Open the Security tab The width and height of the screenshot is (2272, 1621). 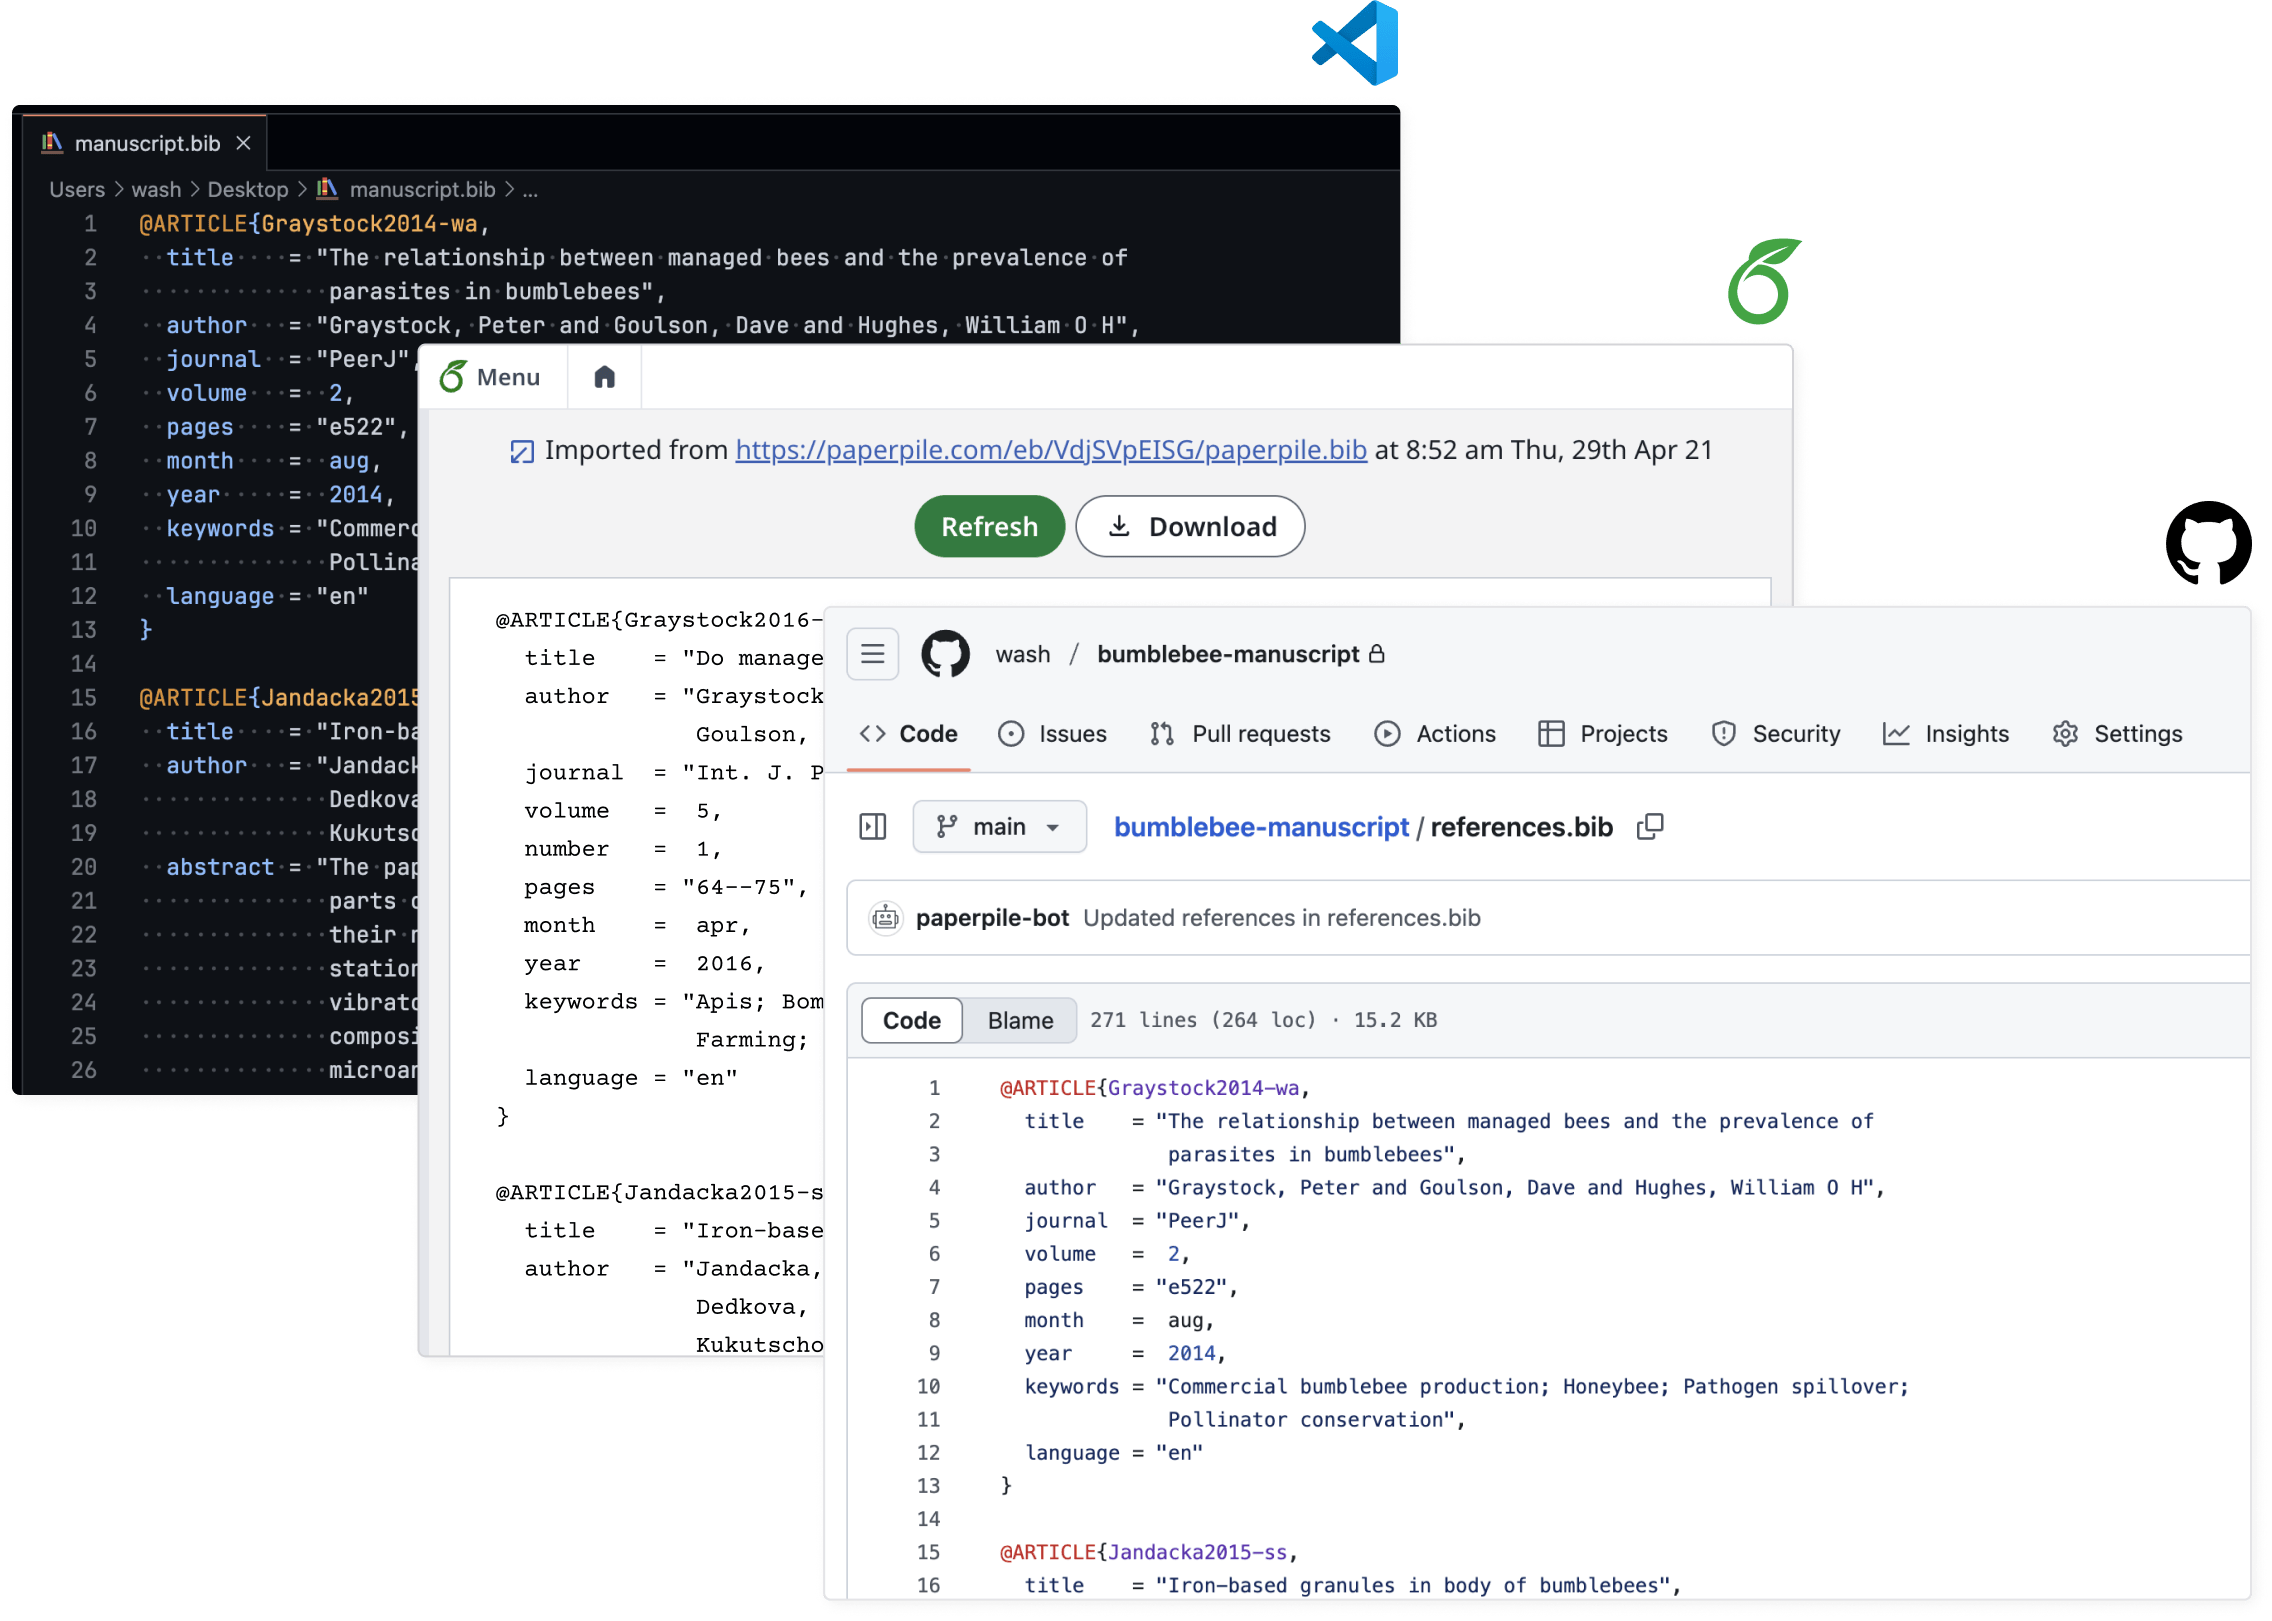click(1776, 734)
